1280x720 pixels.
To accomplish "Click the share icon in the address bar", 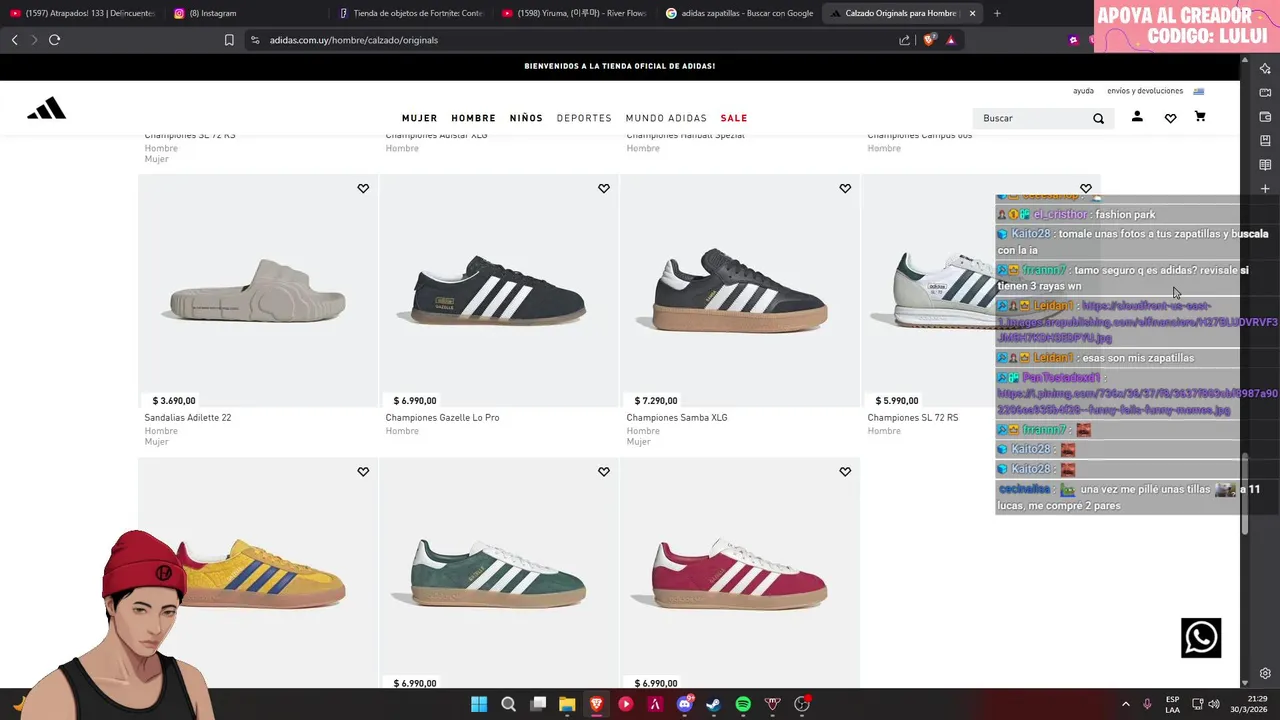I will [x=904, y=40].
